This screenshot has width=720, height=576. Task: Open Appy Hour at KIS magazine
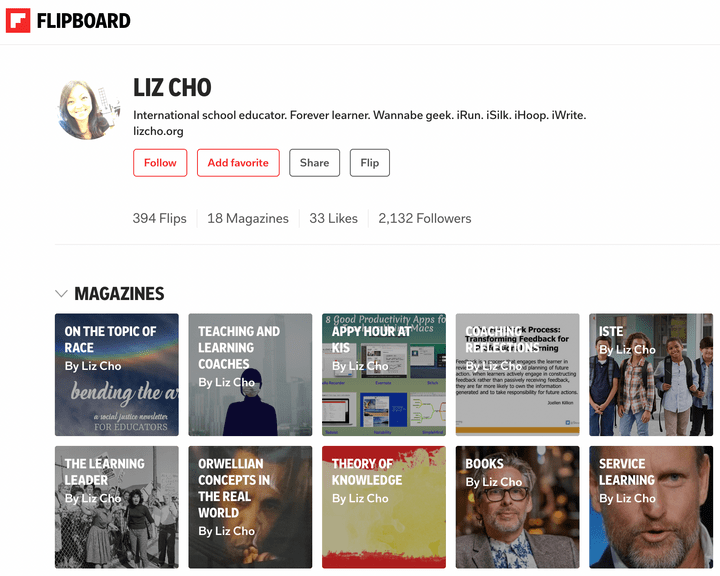tap(384, 375)
